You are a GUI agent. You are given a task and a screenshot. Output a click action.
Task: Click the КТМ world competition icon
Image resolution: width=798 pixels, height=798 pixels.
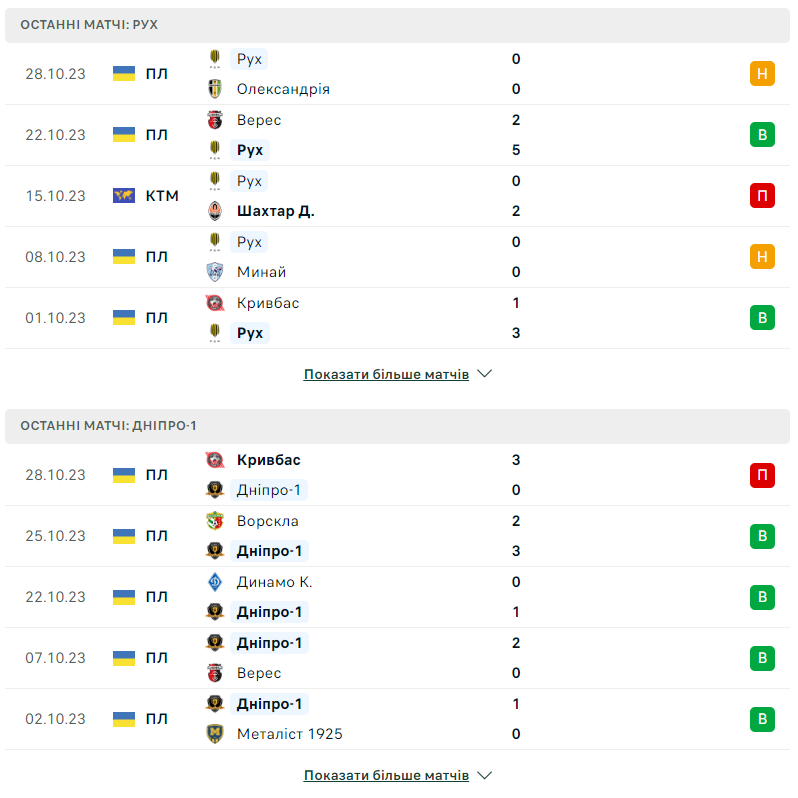(x=124, y=196)
